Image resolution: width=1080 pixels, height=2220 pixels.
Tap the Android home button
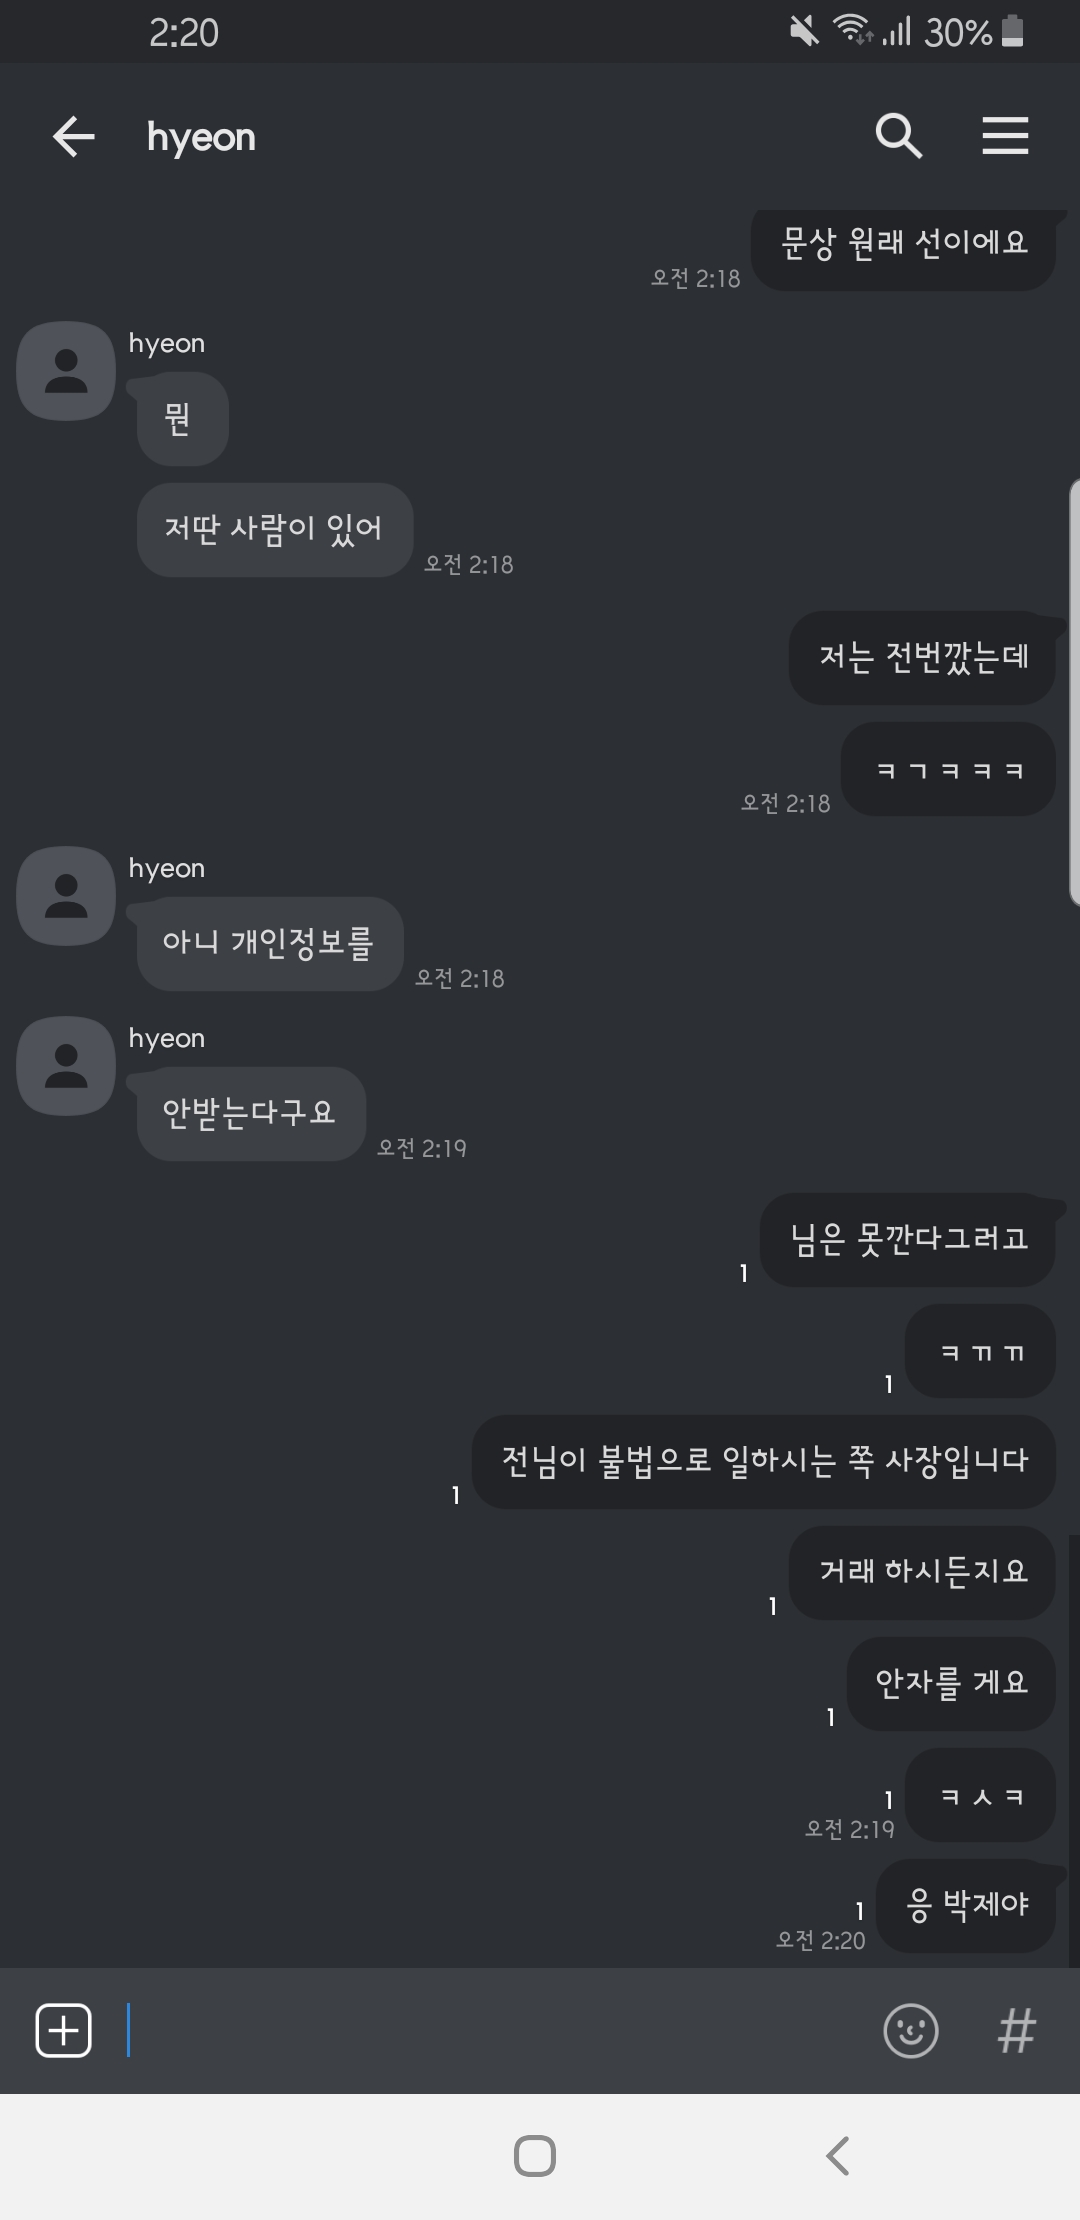535,2156
